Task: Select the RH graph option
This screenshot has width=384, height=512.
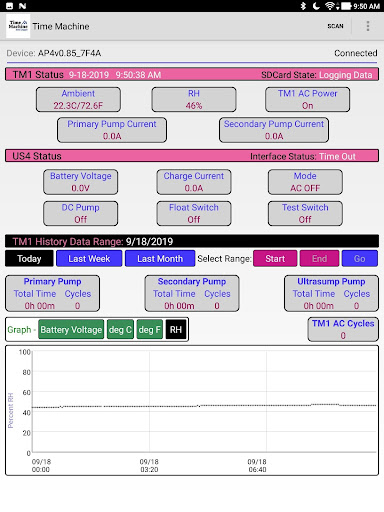Action: (x=176, y=329)
